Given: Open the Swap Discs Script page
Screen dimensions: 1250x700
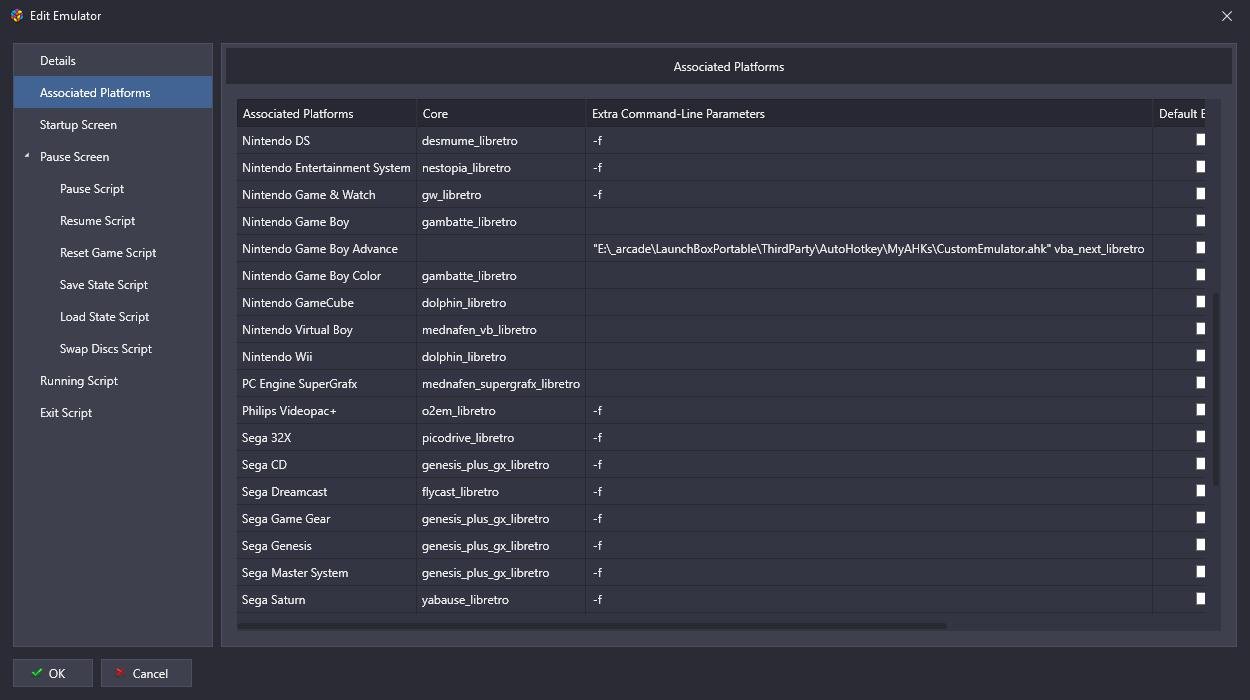Looking at the screenshot, I should [106, 349].
